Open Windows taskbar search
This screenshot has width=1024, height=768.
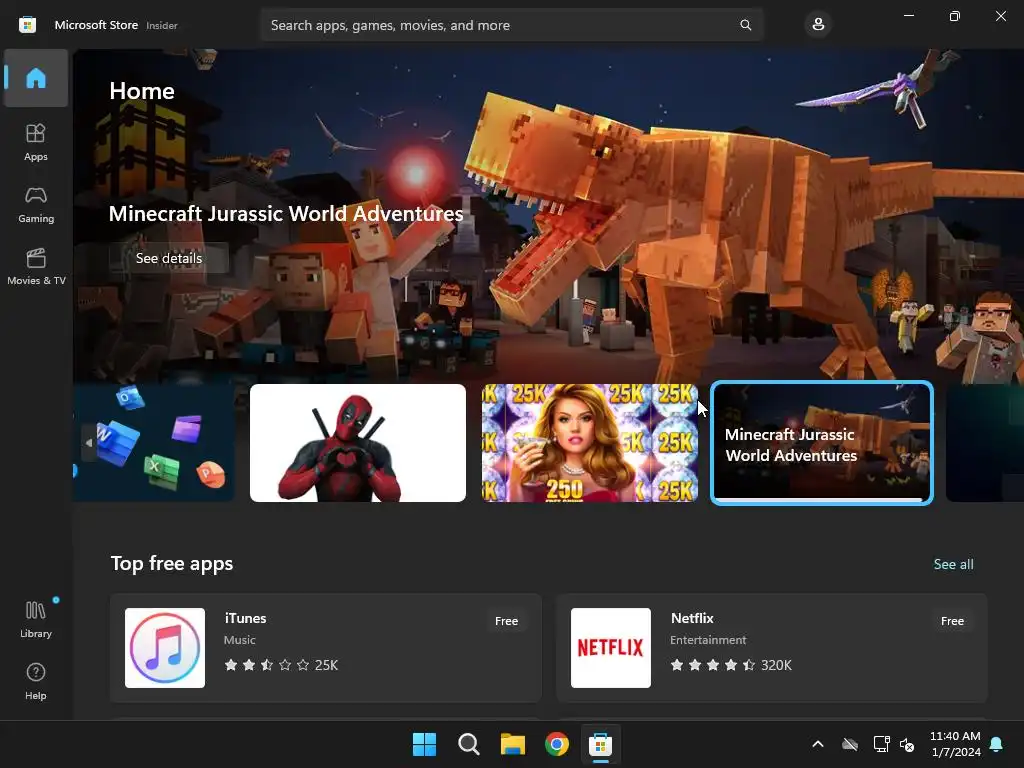pos(468,744)
